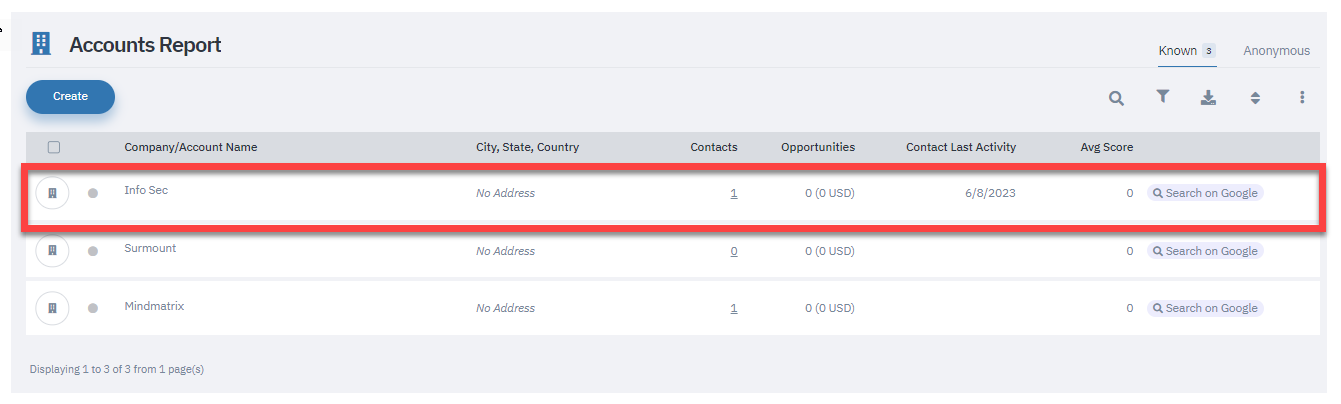Viewport: 1341px width, 404px height.
Task: Click the Info Sec account building icon
Action: (52, 193)
